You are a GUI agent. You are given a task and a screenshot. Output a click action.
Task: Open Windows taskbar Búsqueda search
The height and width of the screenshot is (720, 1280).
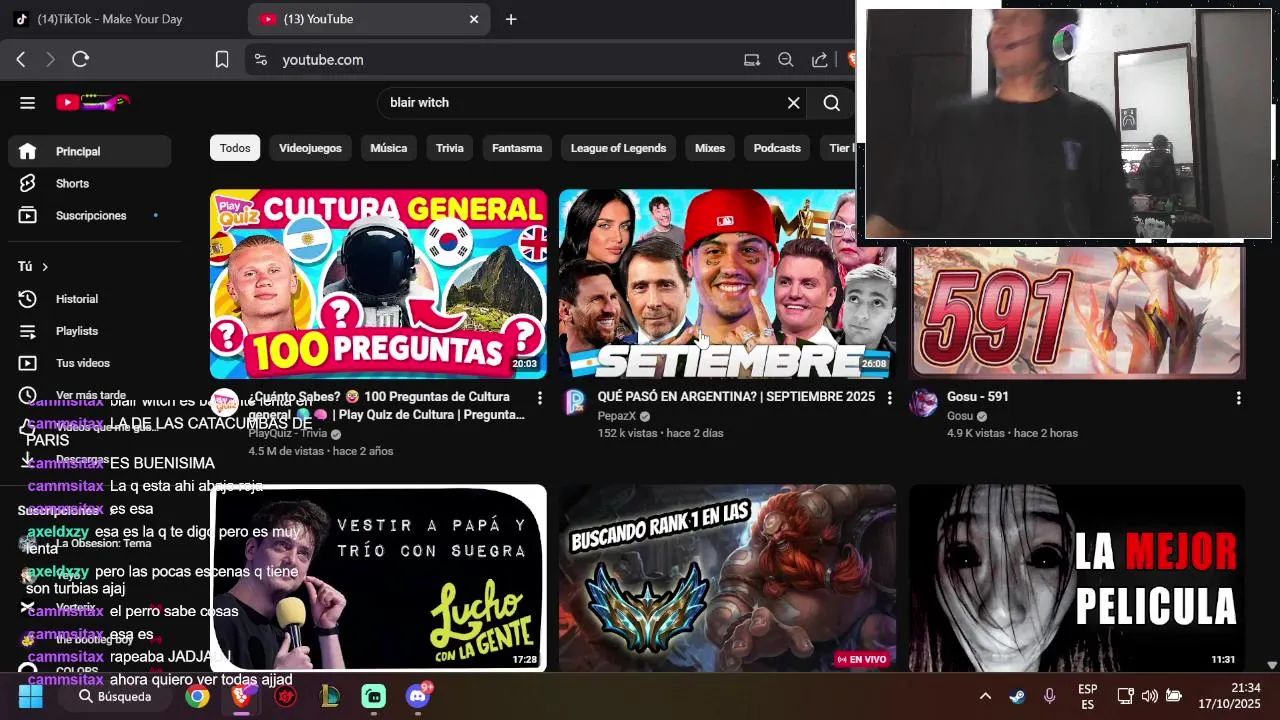[115, 696]
